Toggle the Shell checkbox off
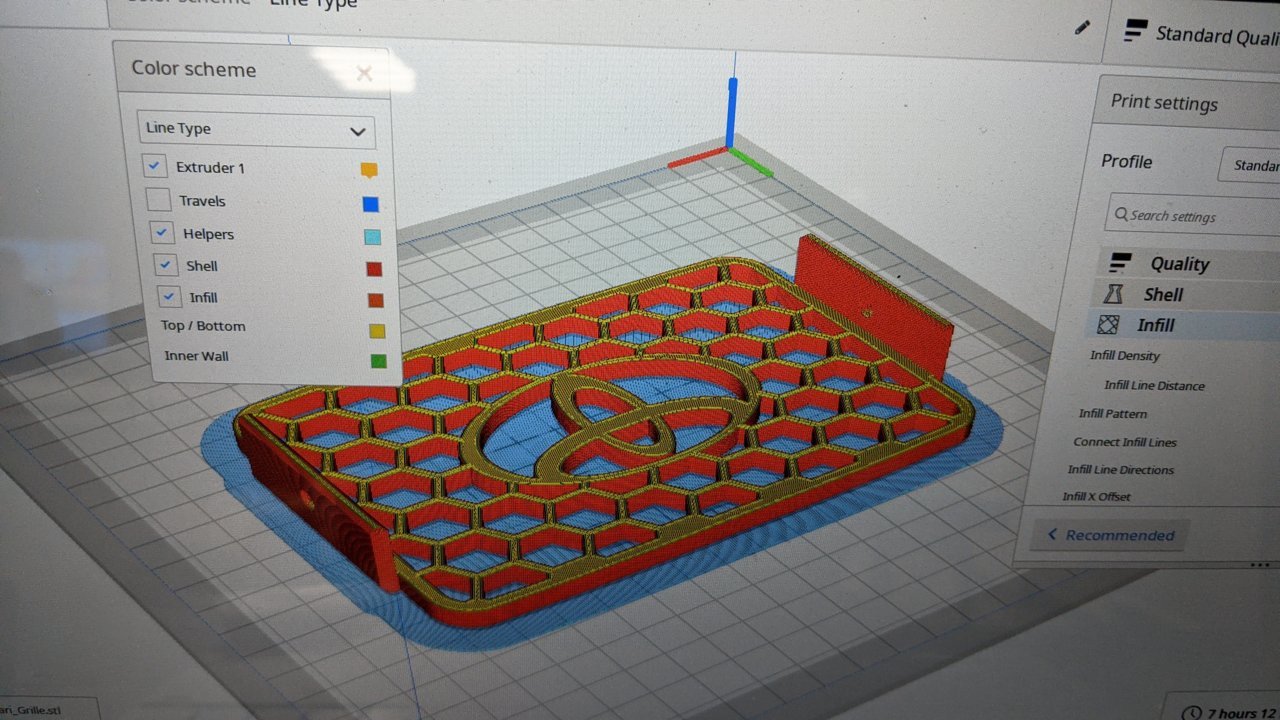Viewport: 1280px width, 720px height. [x=167, y=265]
